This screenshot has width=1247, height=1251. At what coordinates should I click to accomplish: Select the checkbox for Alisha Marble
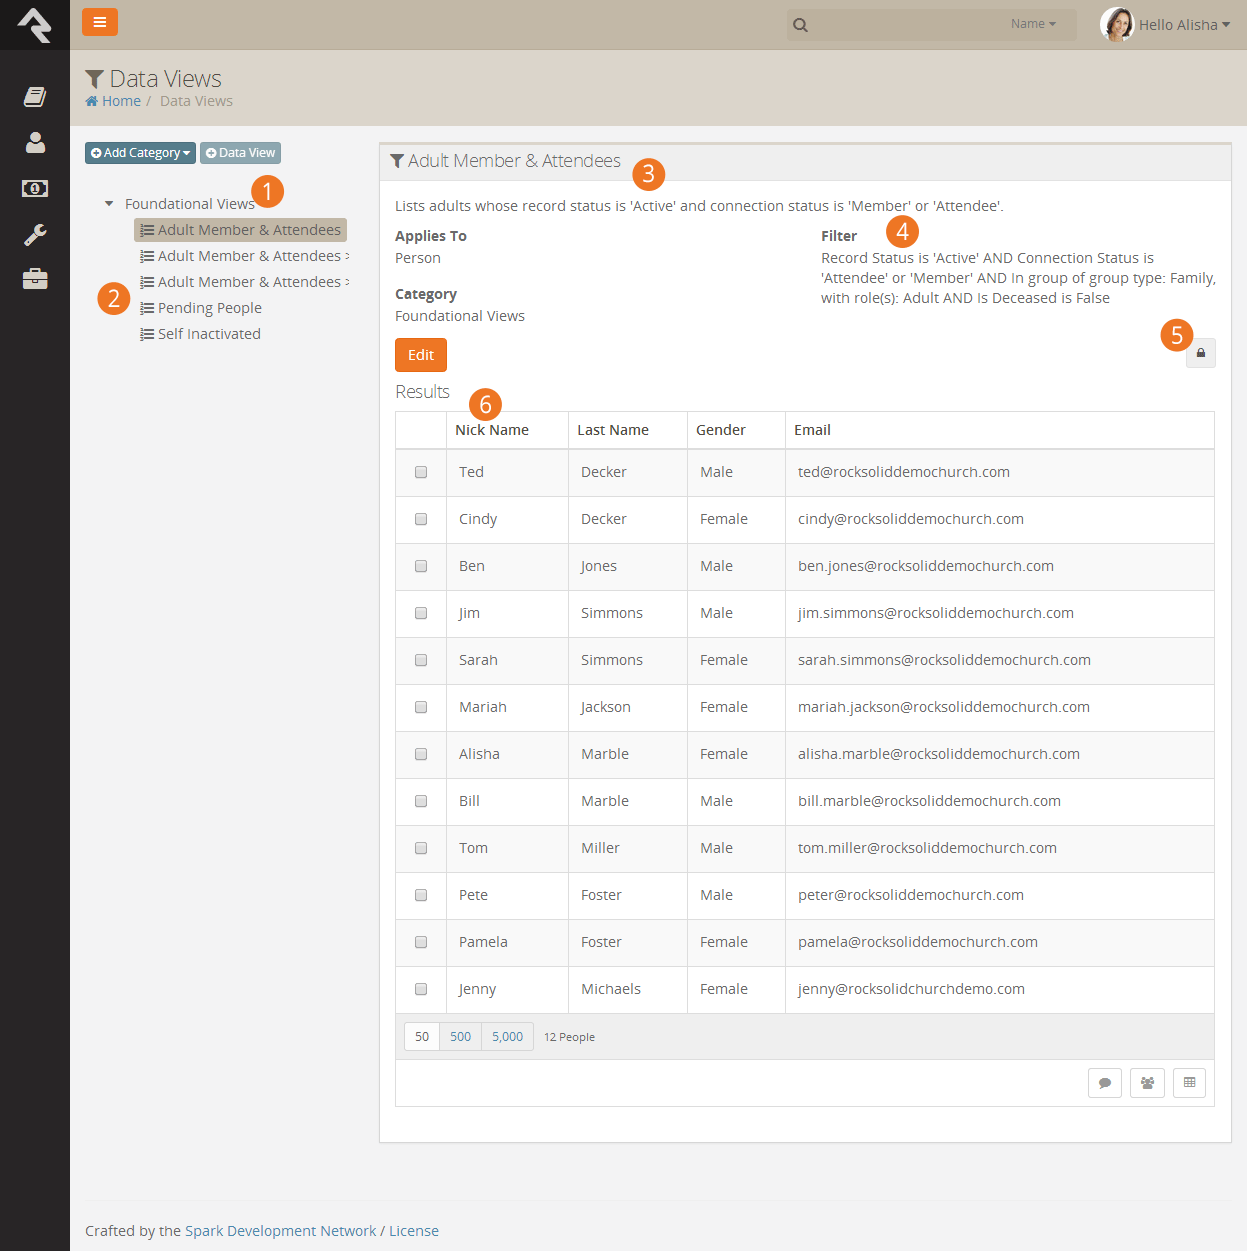tap(421, 754)
